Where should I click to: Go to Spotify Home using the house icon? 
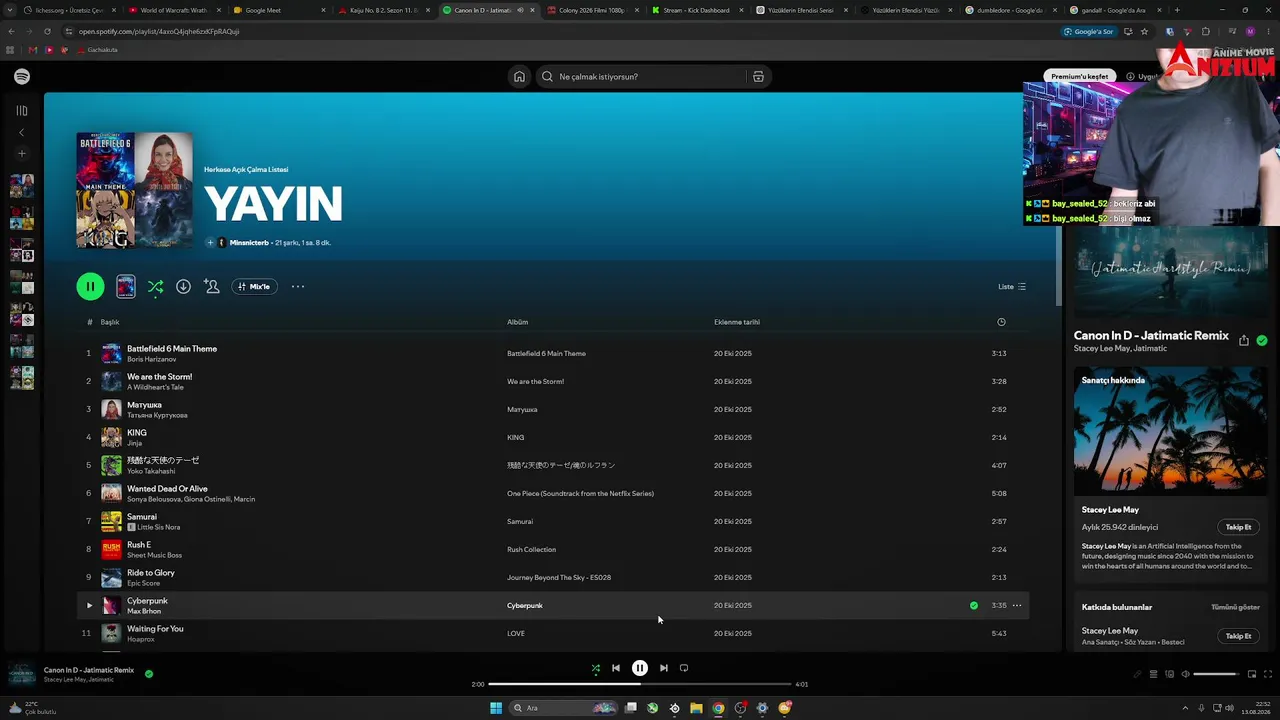(519, 77)
